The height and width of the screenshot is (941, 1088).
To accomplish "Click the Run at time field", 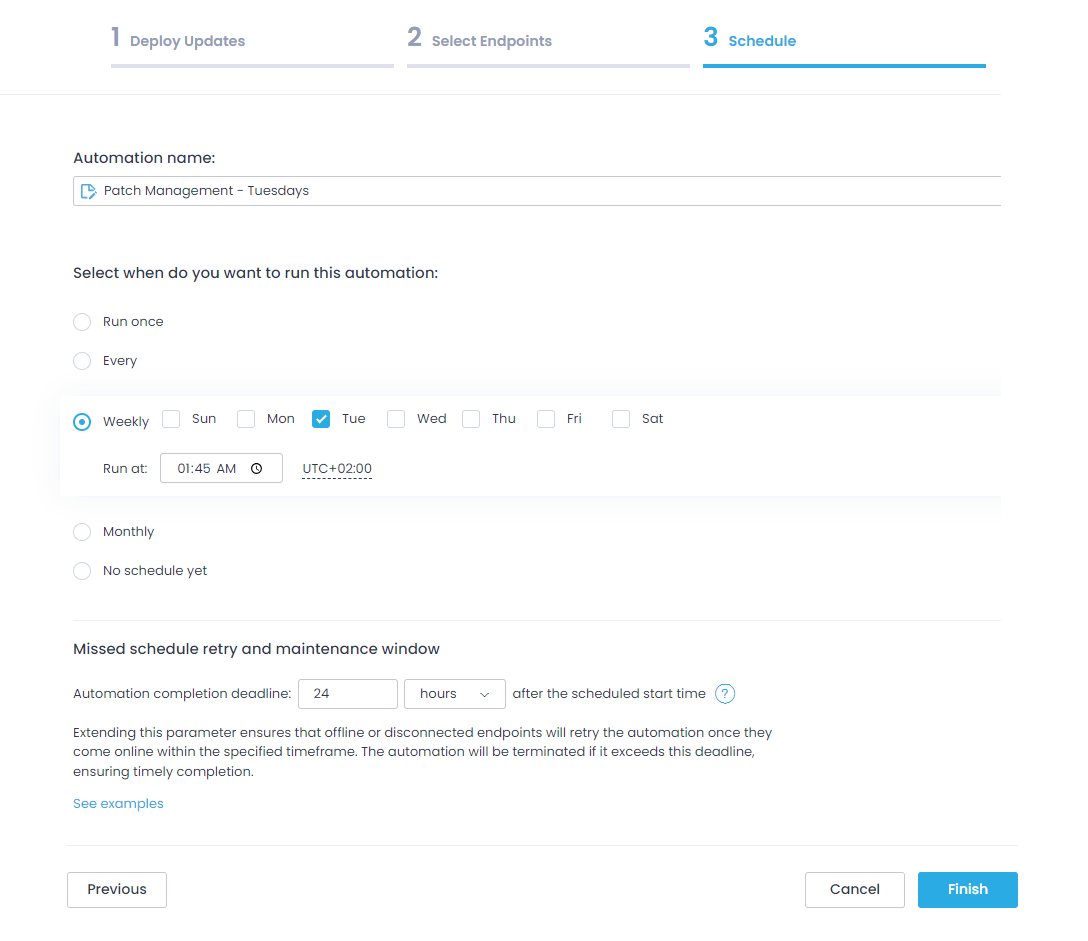I will (x=221, y=468).
